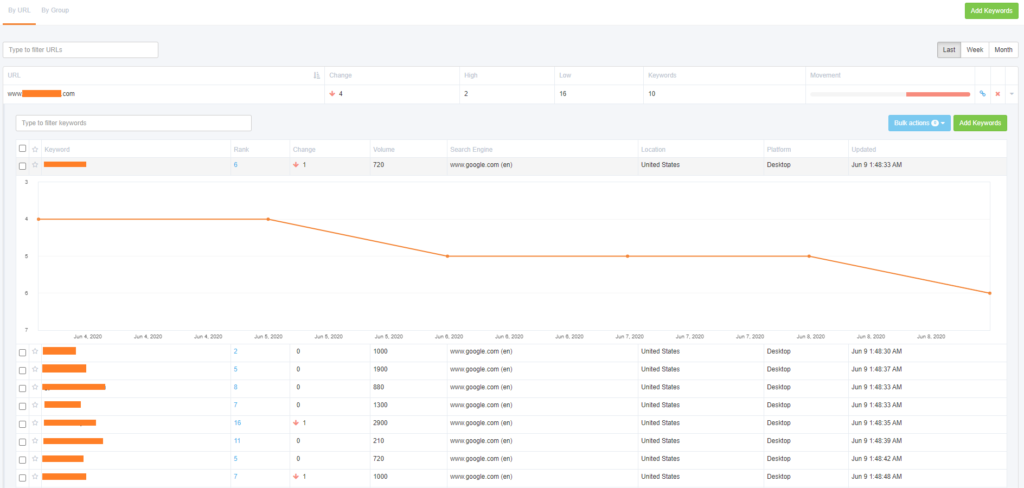Switch to the By URL tab
Image resolution: width=1024 pixels, height=488 pixels.
(x=19, y=10)
